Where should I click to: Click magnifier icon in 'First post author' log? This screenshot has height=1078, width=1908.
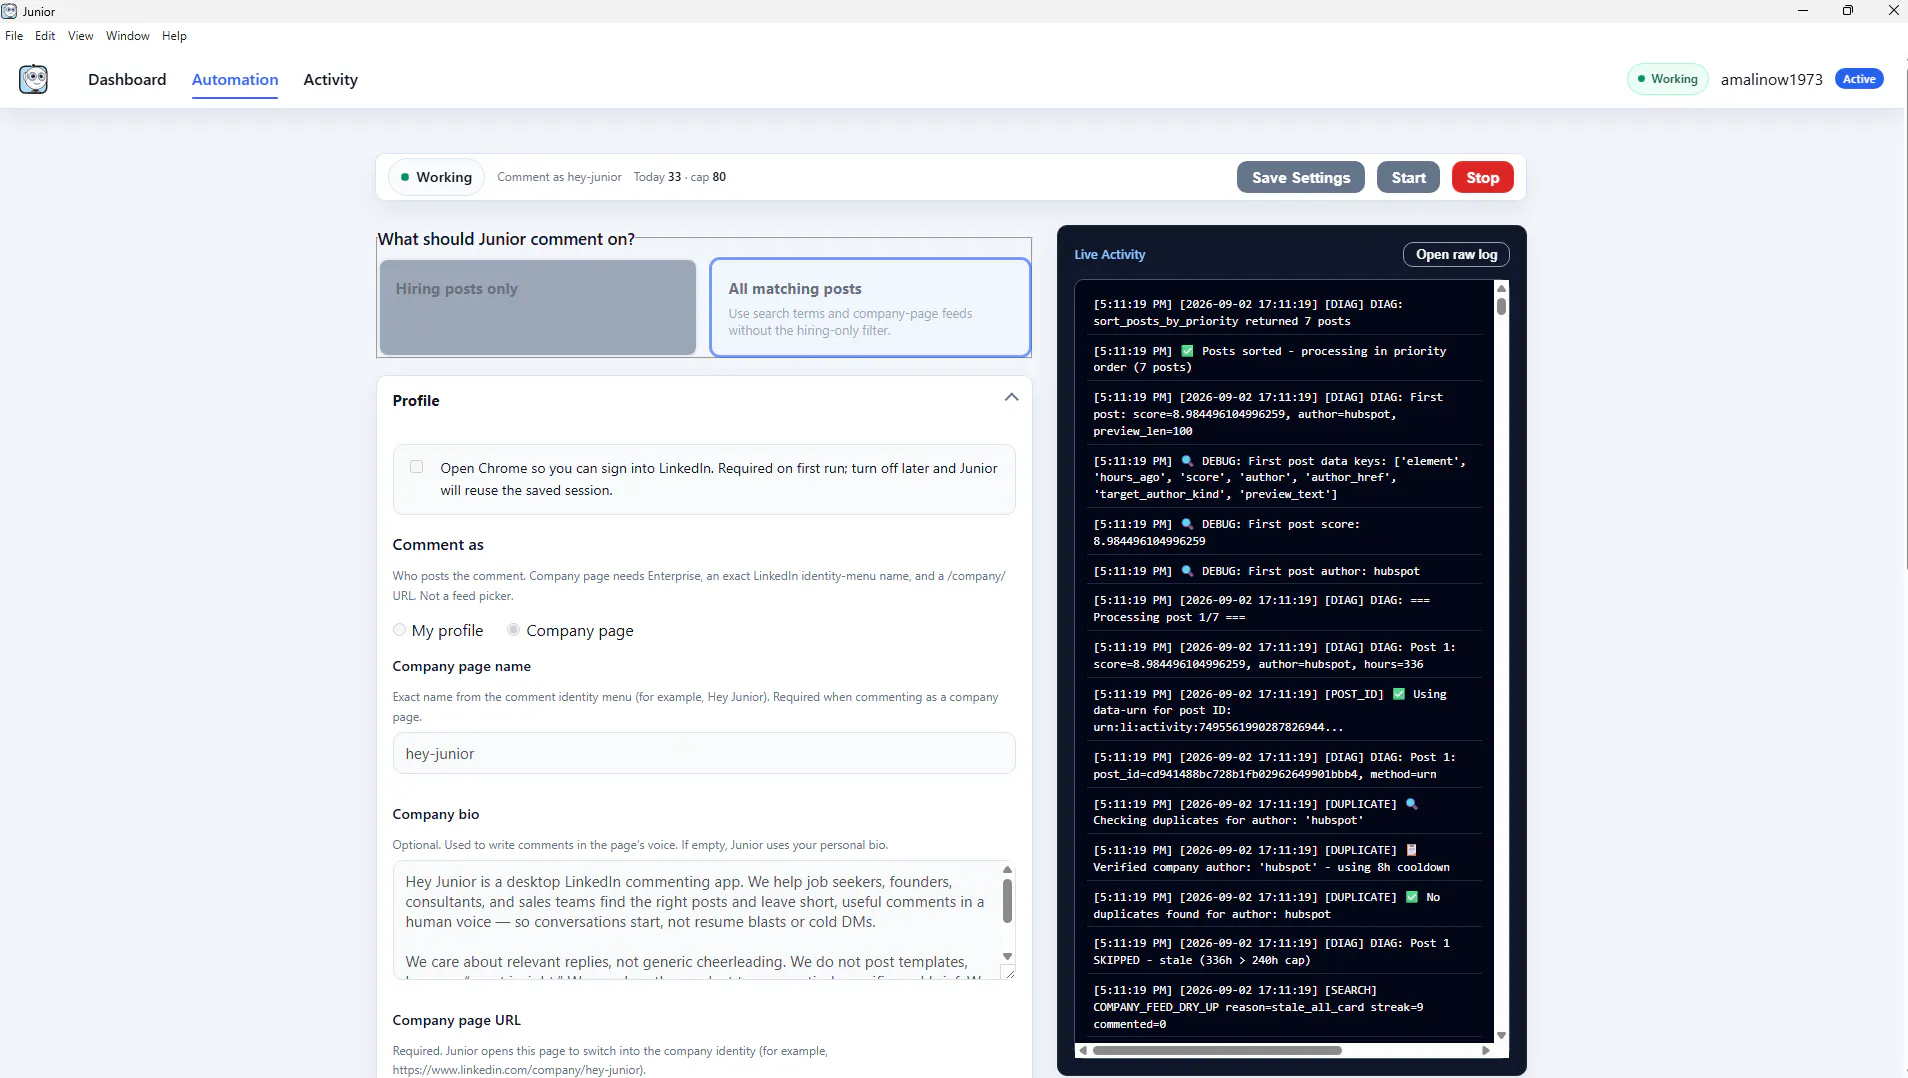1187,571
